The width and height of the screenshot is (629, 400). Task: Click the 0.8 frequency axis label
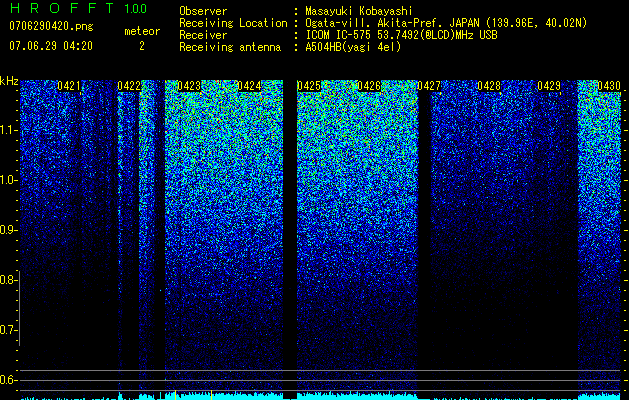[9, 280]
